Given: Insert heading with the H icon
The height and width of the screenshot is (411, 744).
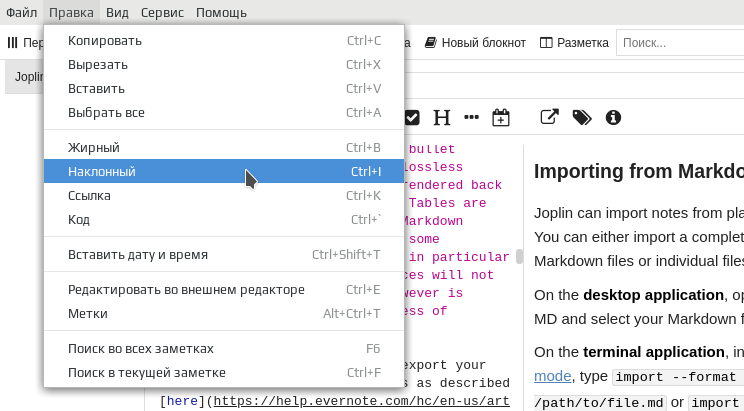Looking at the screenshot, I should [x=442, y=117].
